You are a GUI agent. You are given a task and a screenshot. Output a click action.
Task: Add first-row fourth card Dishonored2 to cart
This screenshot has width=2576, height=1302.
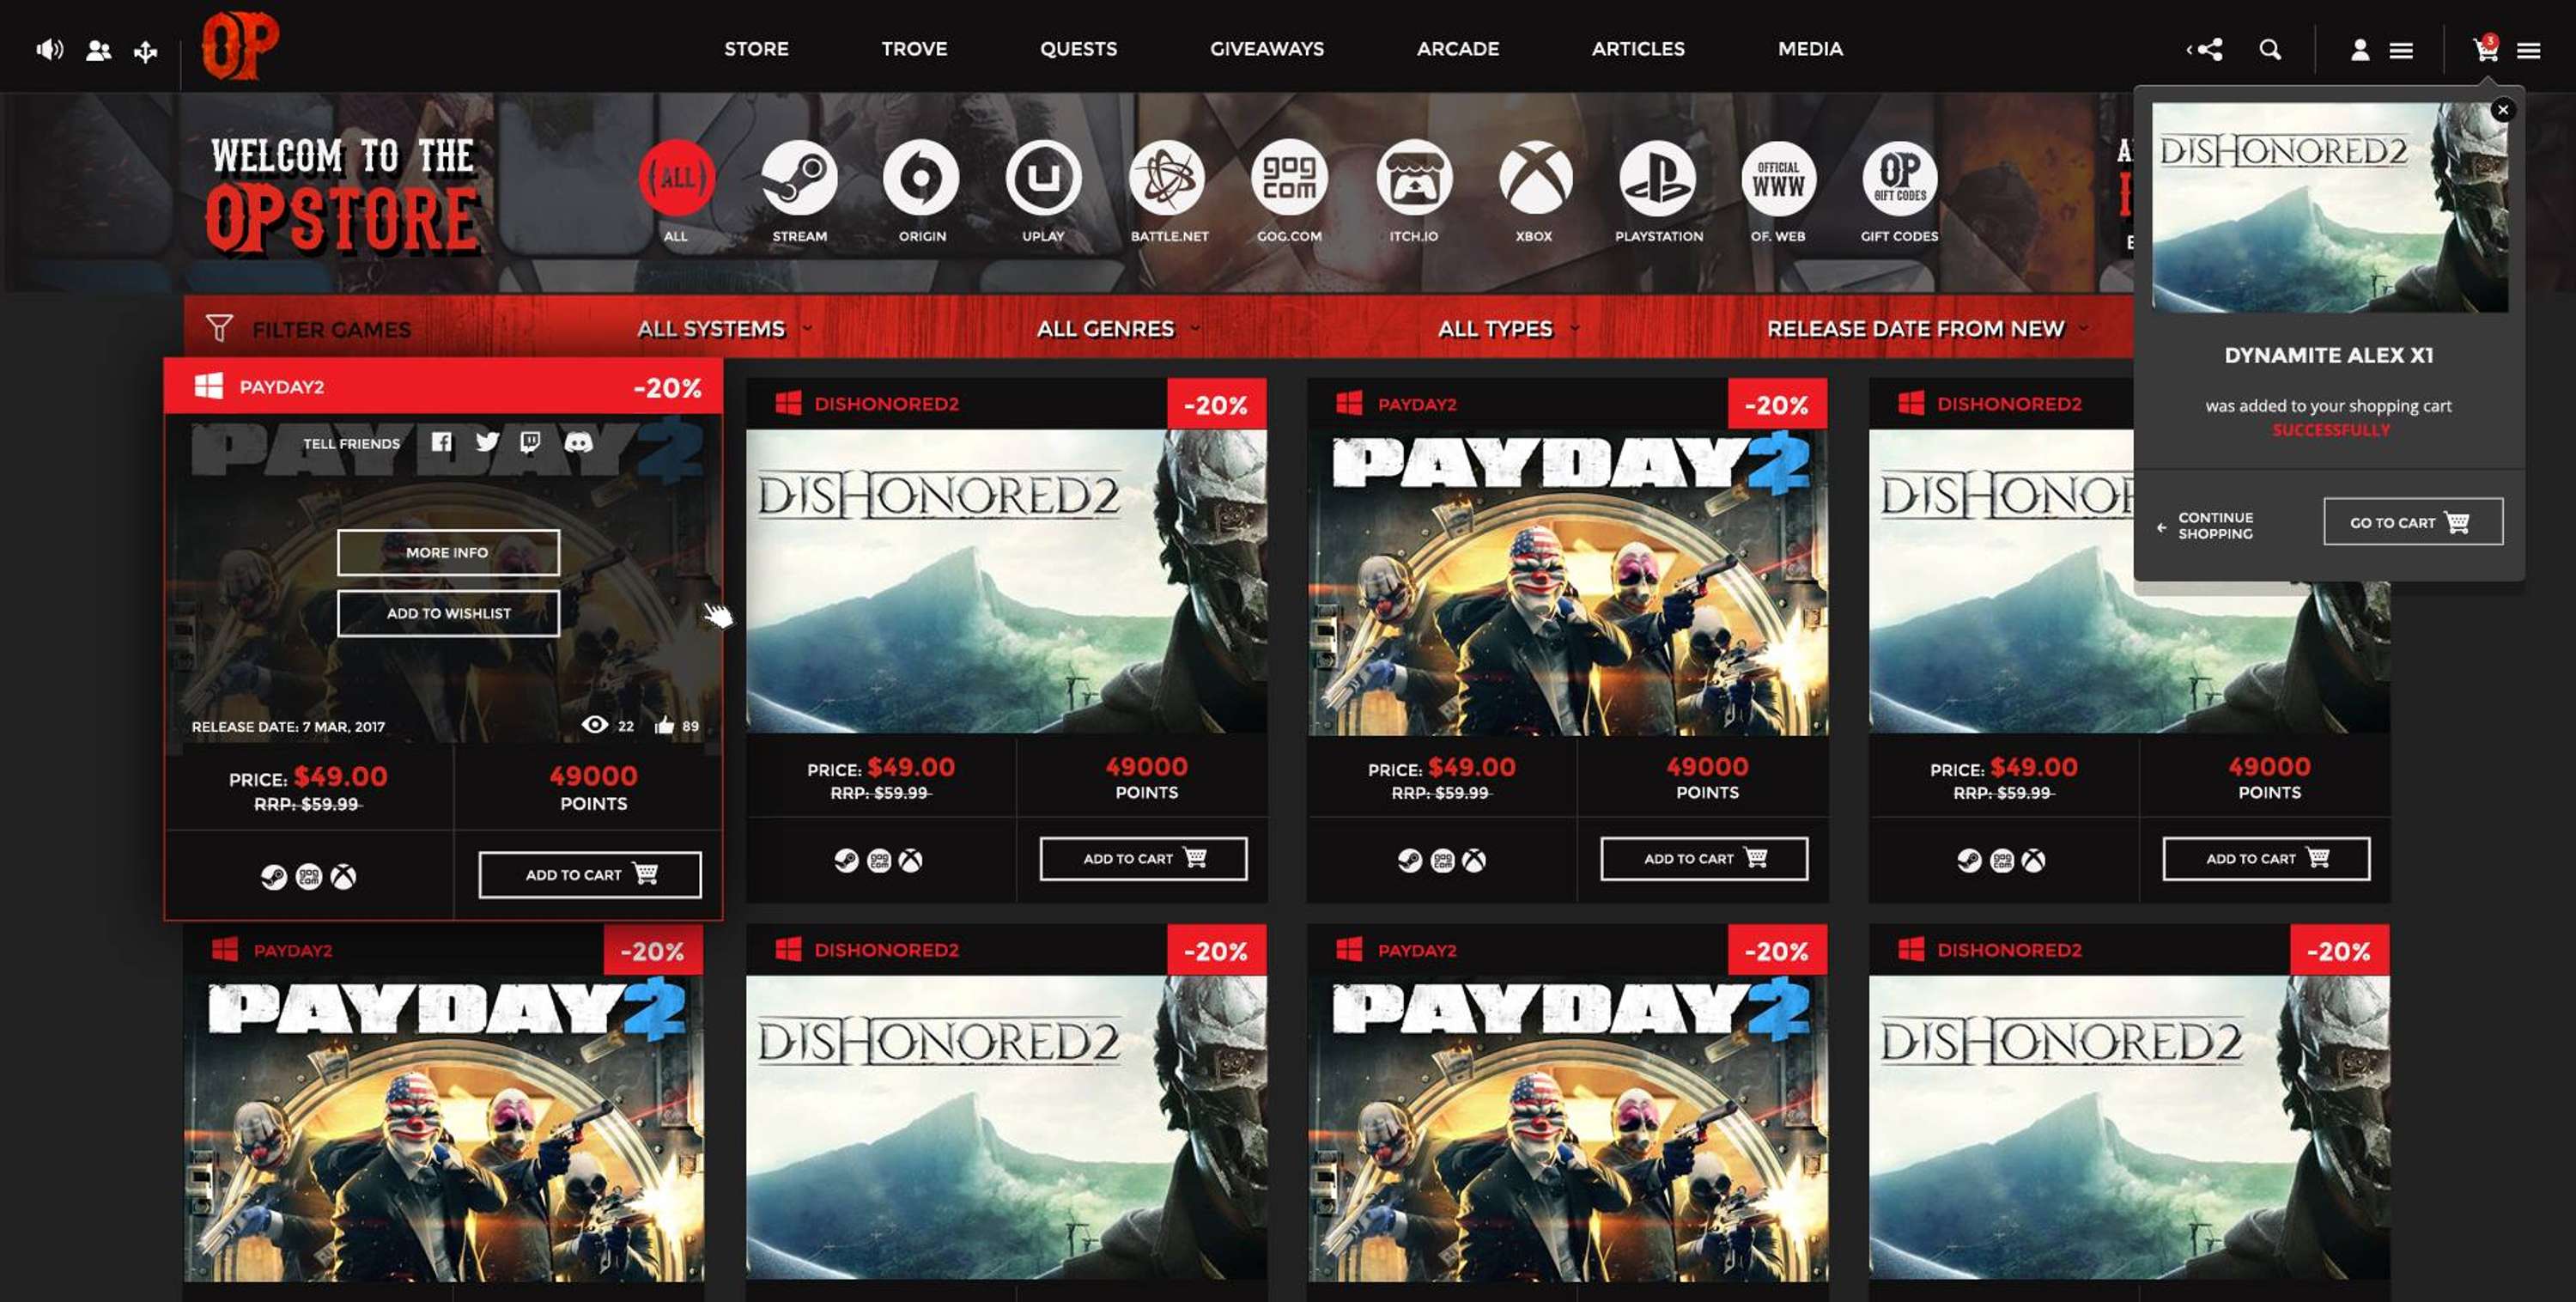(2266, 859)
